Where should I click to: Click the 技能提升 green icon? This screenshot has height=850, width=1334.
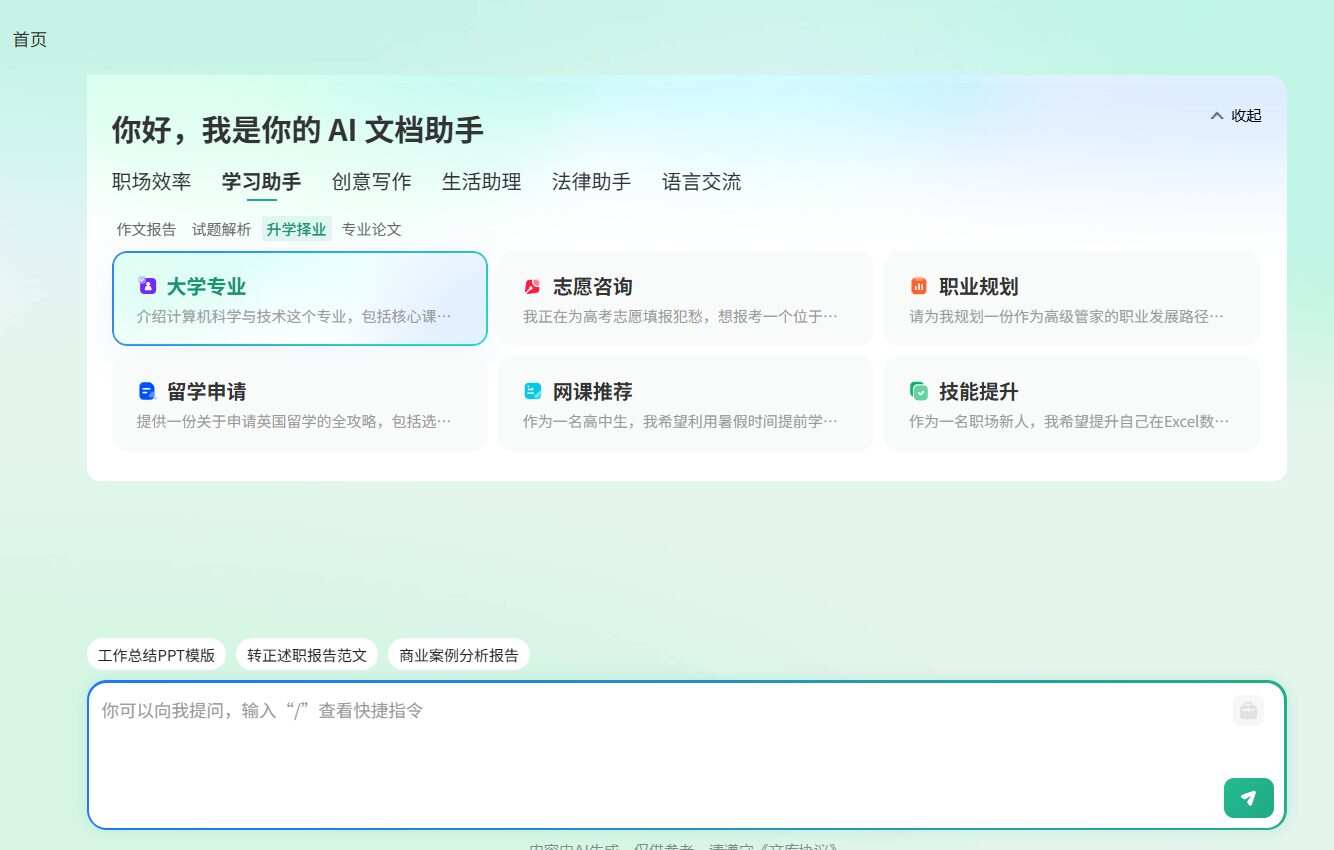pyautogui.click(x=919, y=391)
